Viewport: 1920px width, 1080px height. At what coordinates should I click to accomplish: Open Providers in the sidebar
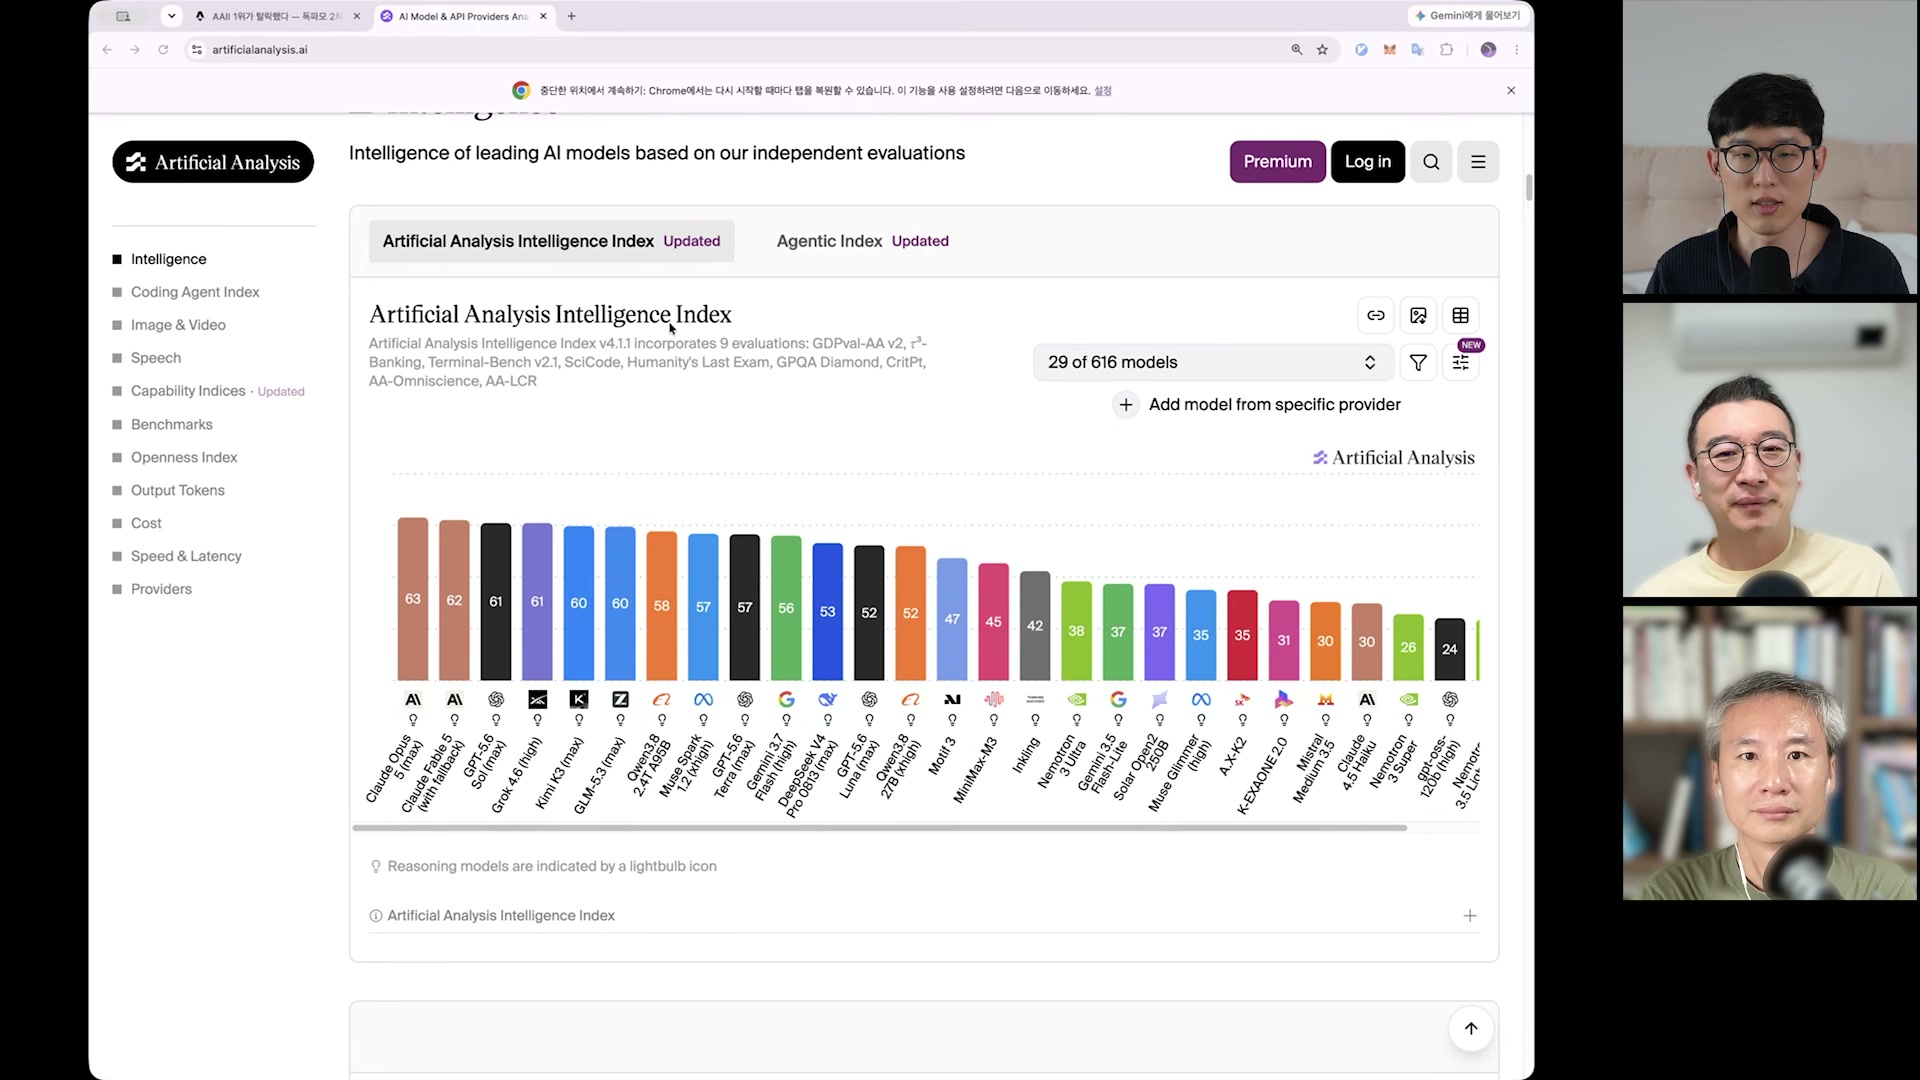[x=161, y=589]
